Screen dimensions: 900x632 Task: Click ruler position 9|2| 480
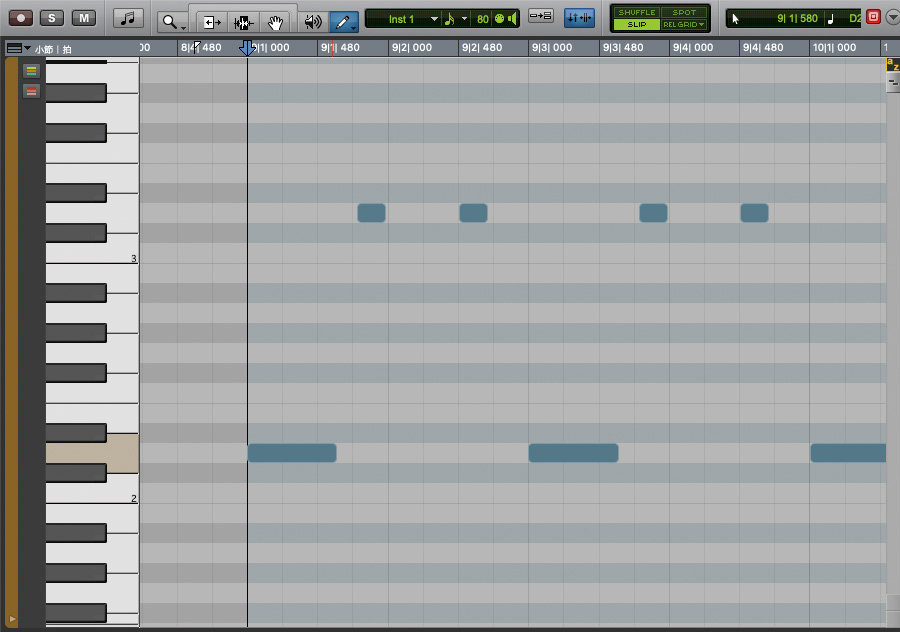point(482,48)
